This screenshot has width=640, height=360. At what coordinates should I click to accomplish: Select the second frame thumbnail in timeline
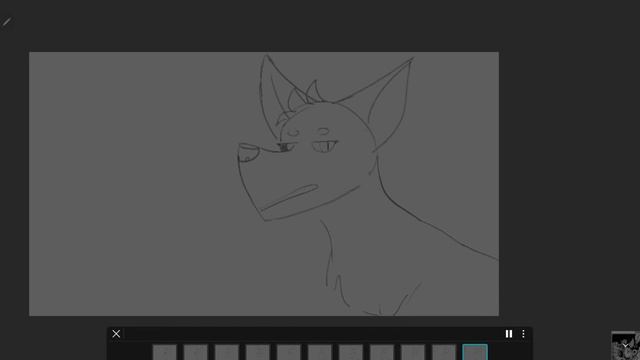[x=196, y=352]
